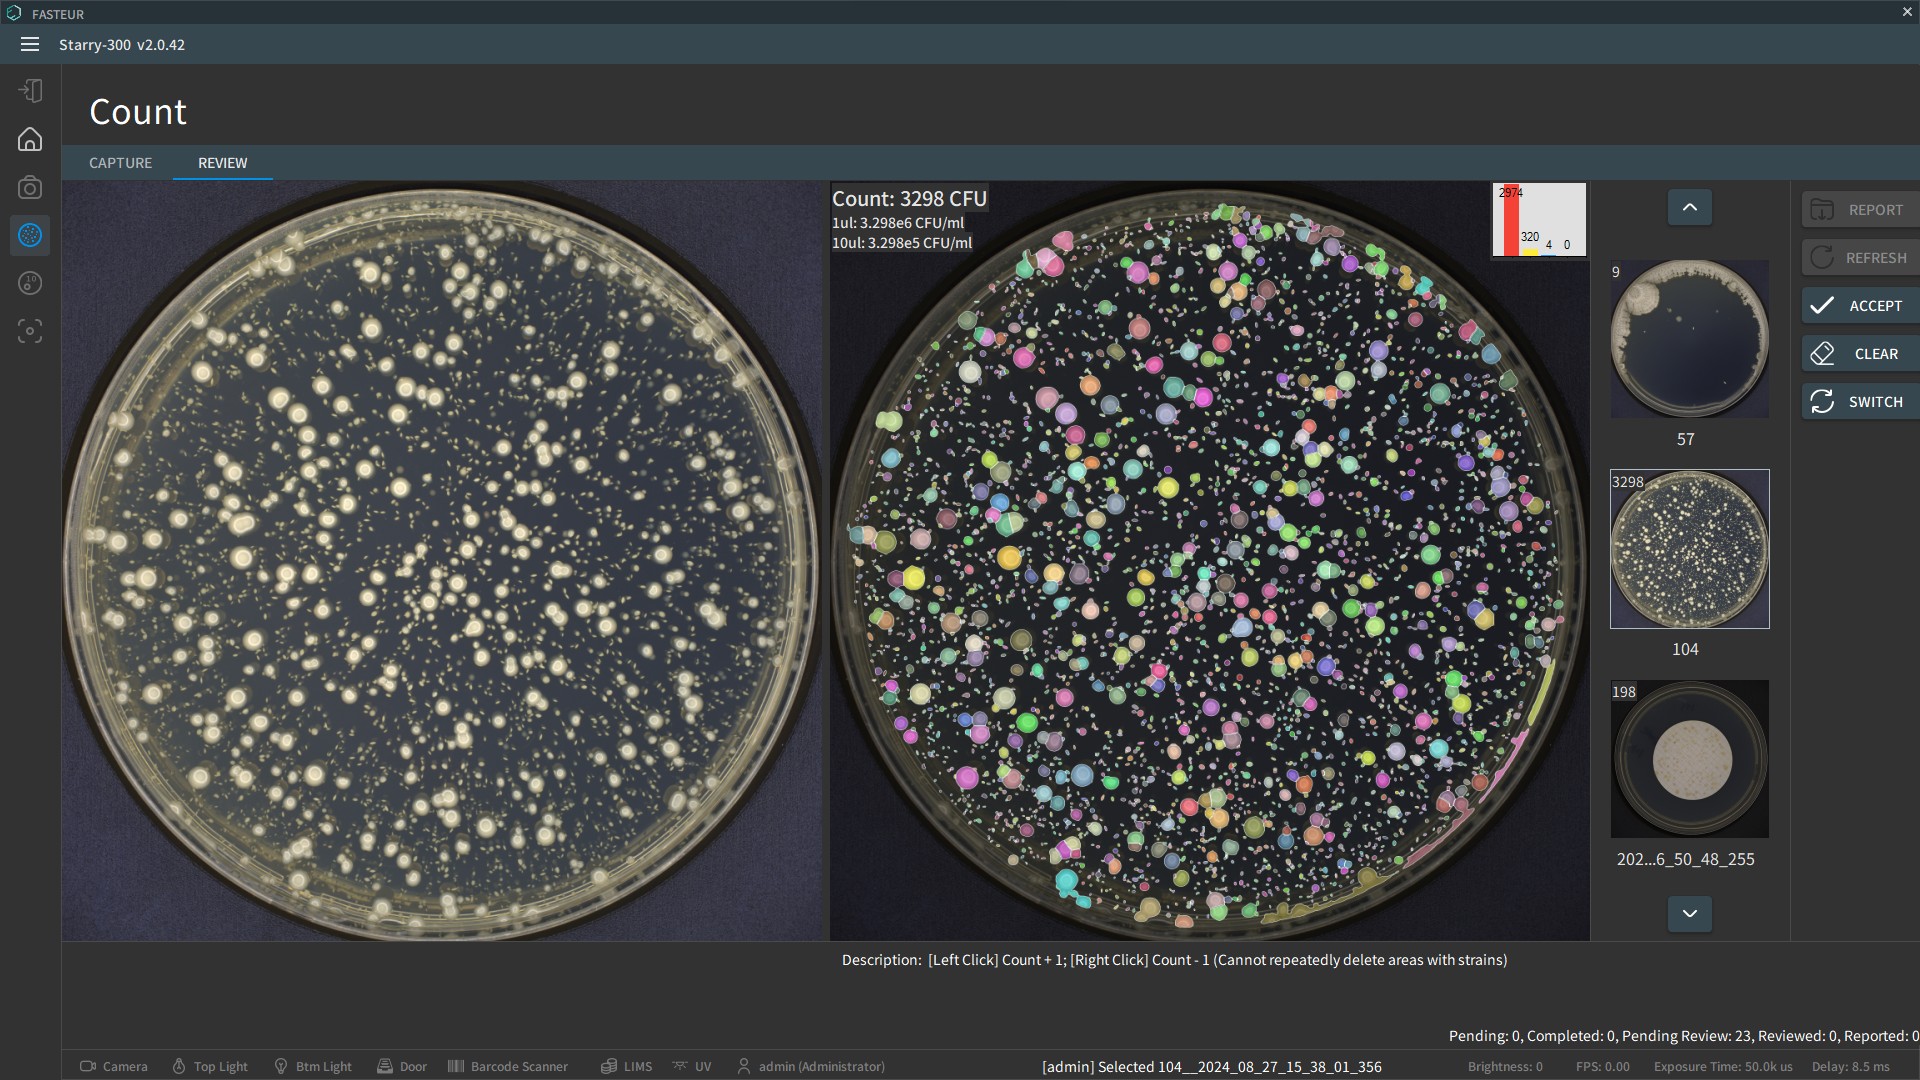Click the colony size histogram chart
This screenshot has height=1080, width=1920.
click(1539, 220)
